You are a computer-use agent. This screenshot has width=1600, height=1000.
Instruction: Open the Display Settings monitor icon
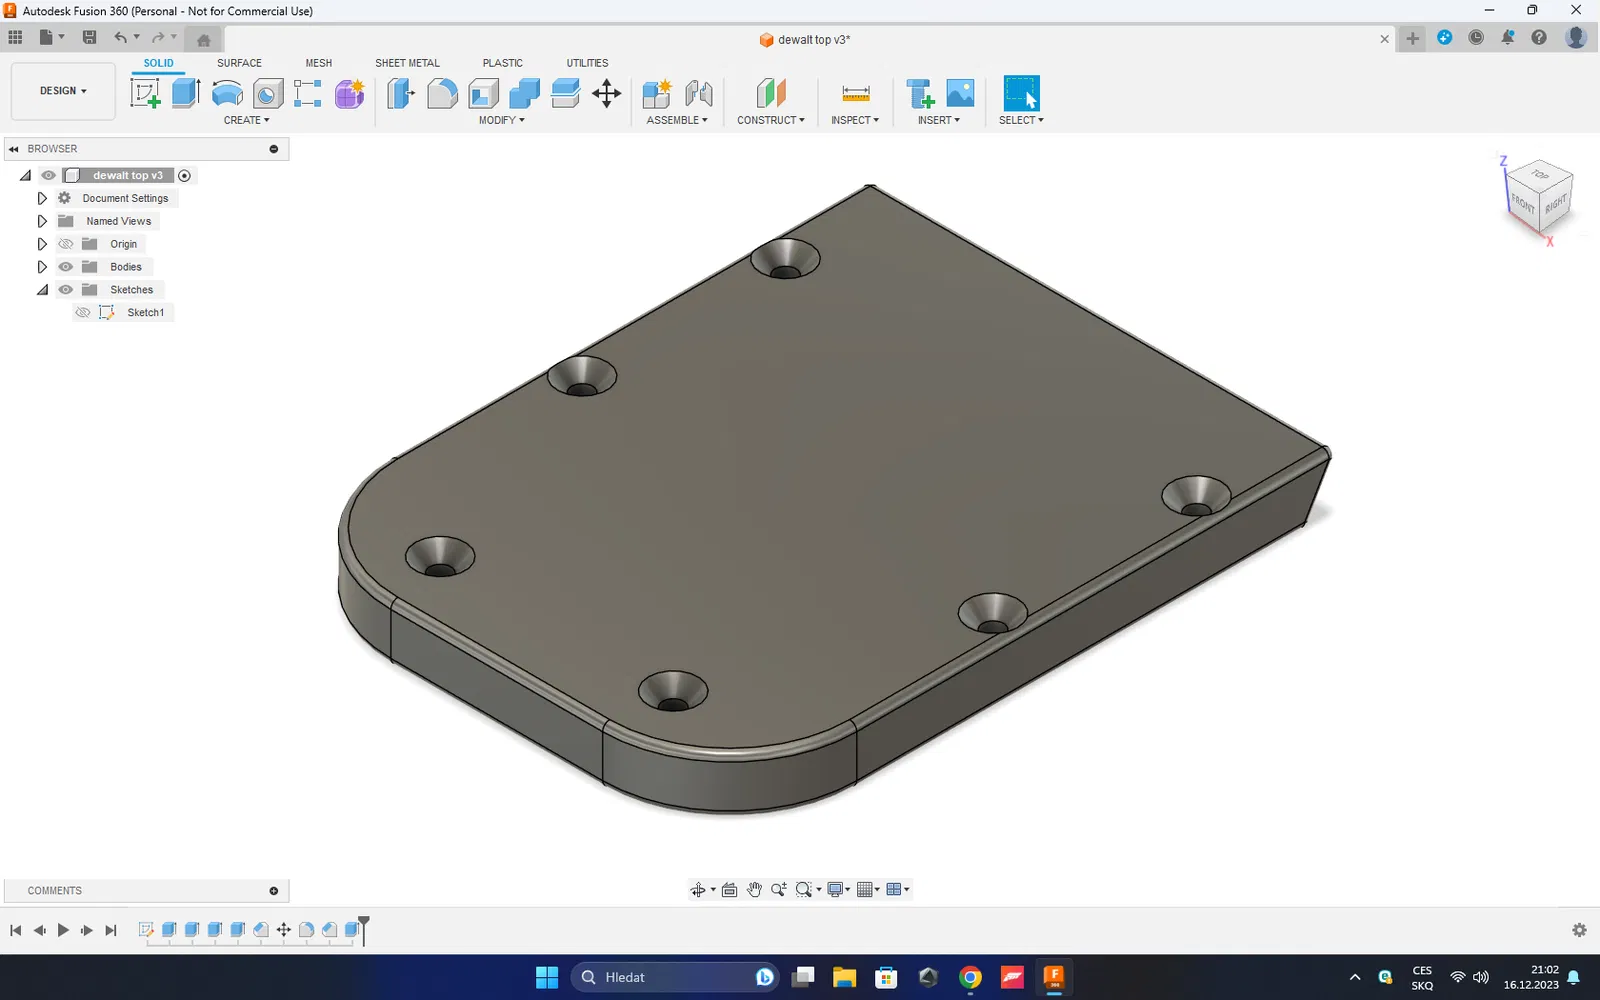coord(835,890)
